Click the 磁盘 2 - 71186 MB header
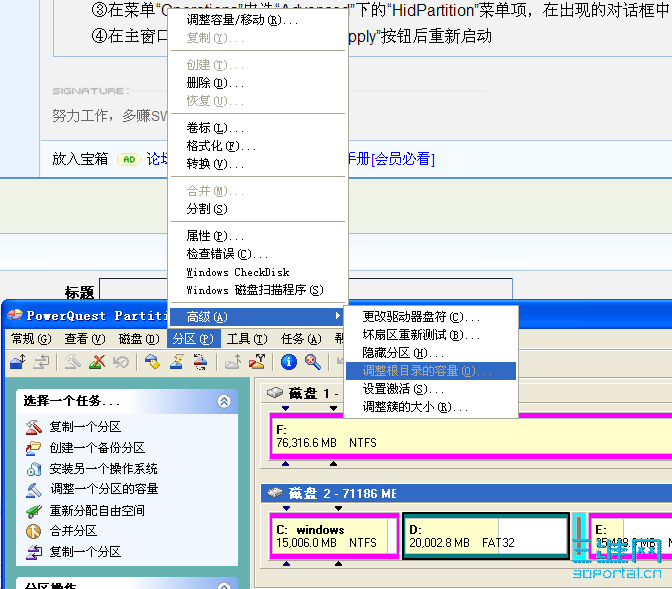Viewport: 672px width, 589px height. pyautogui.click(x=466, y=493)
